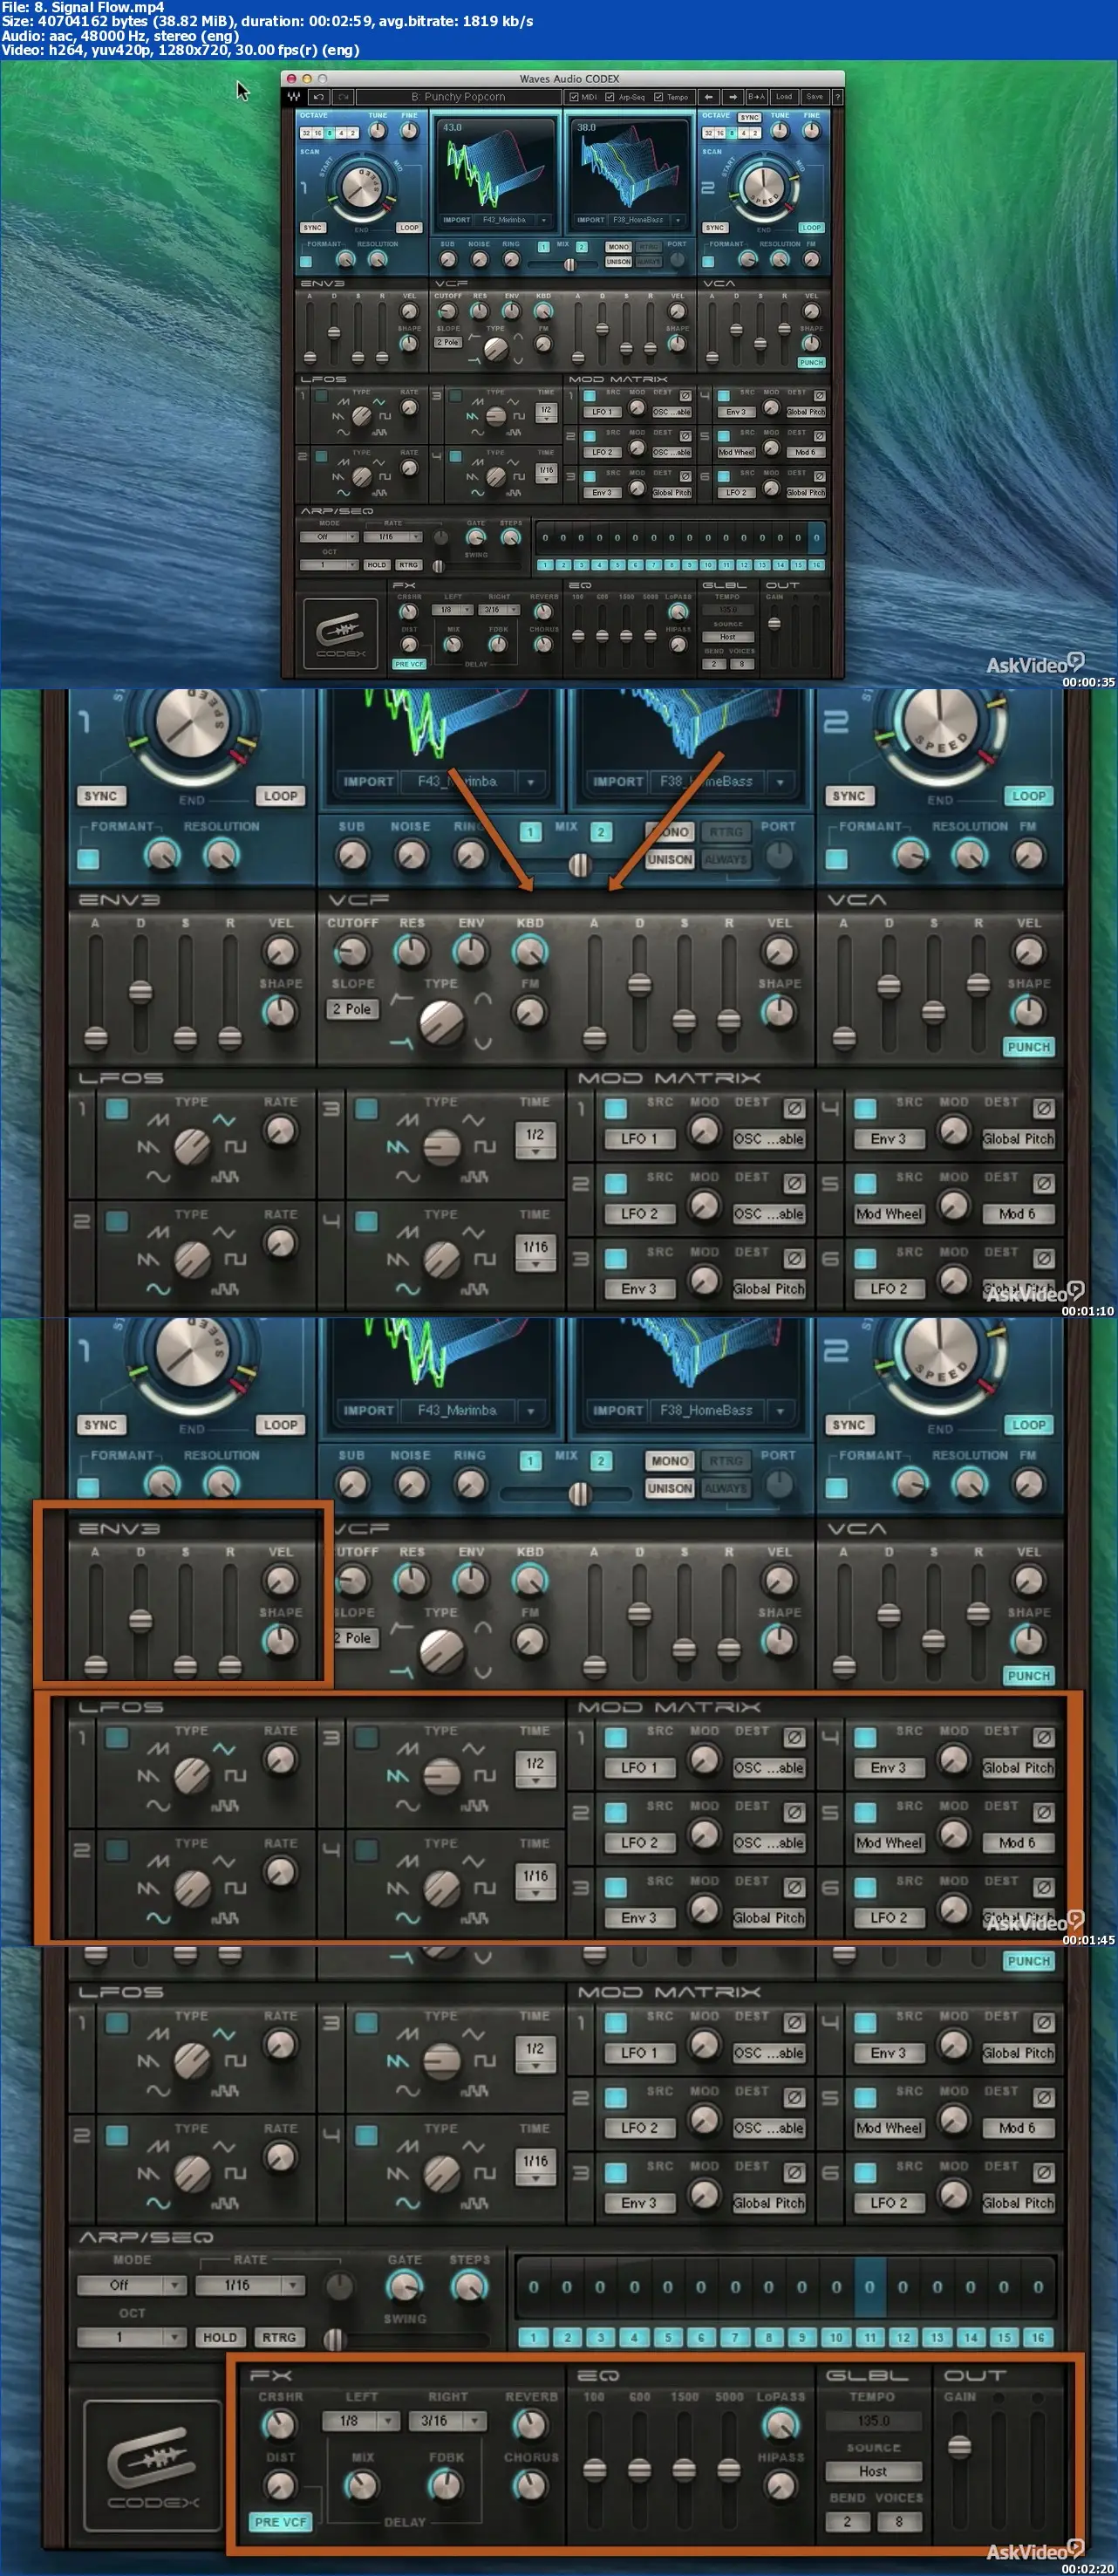Viewport: 1118px width, 2576px height.
Task: Select VCF notch shape icon, 00:01:10 frame
Action: click(x=483, y=1044)
